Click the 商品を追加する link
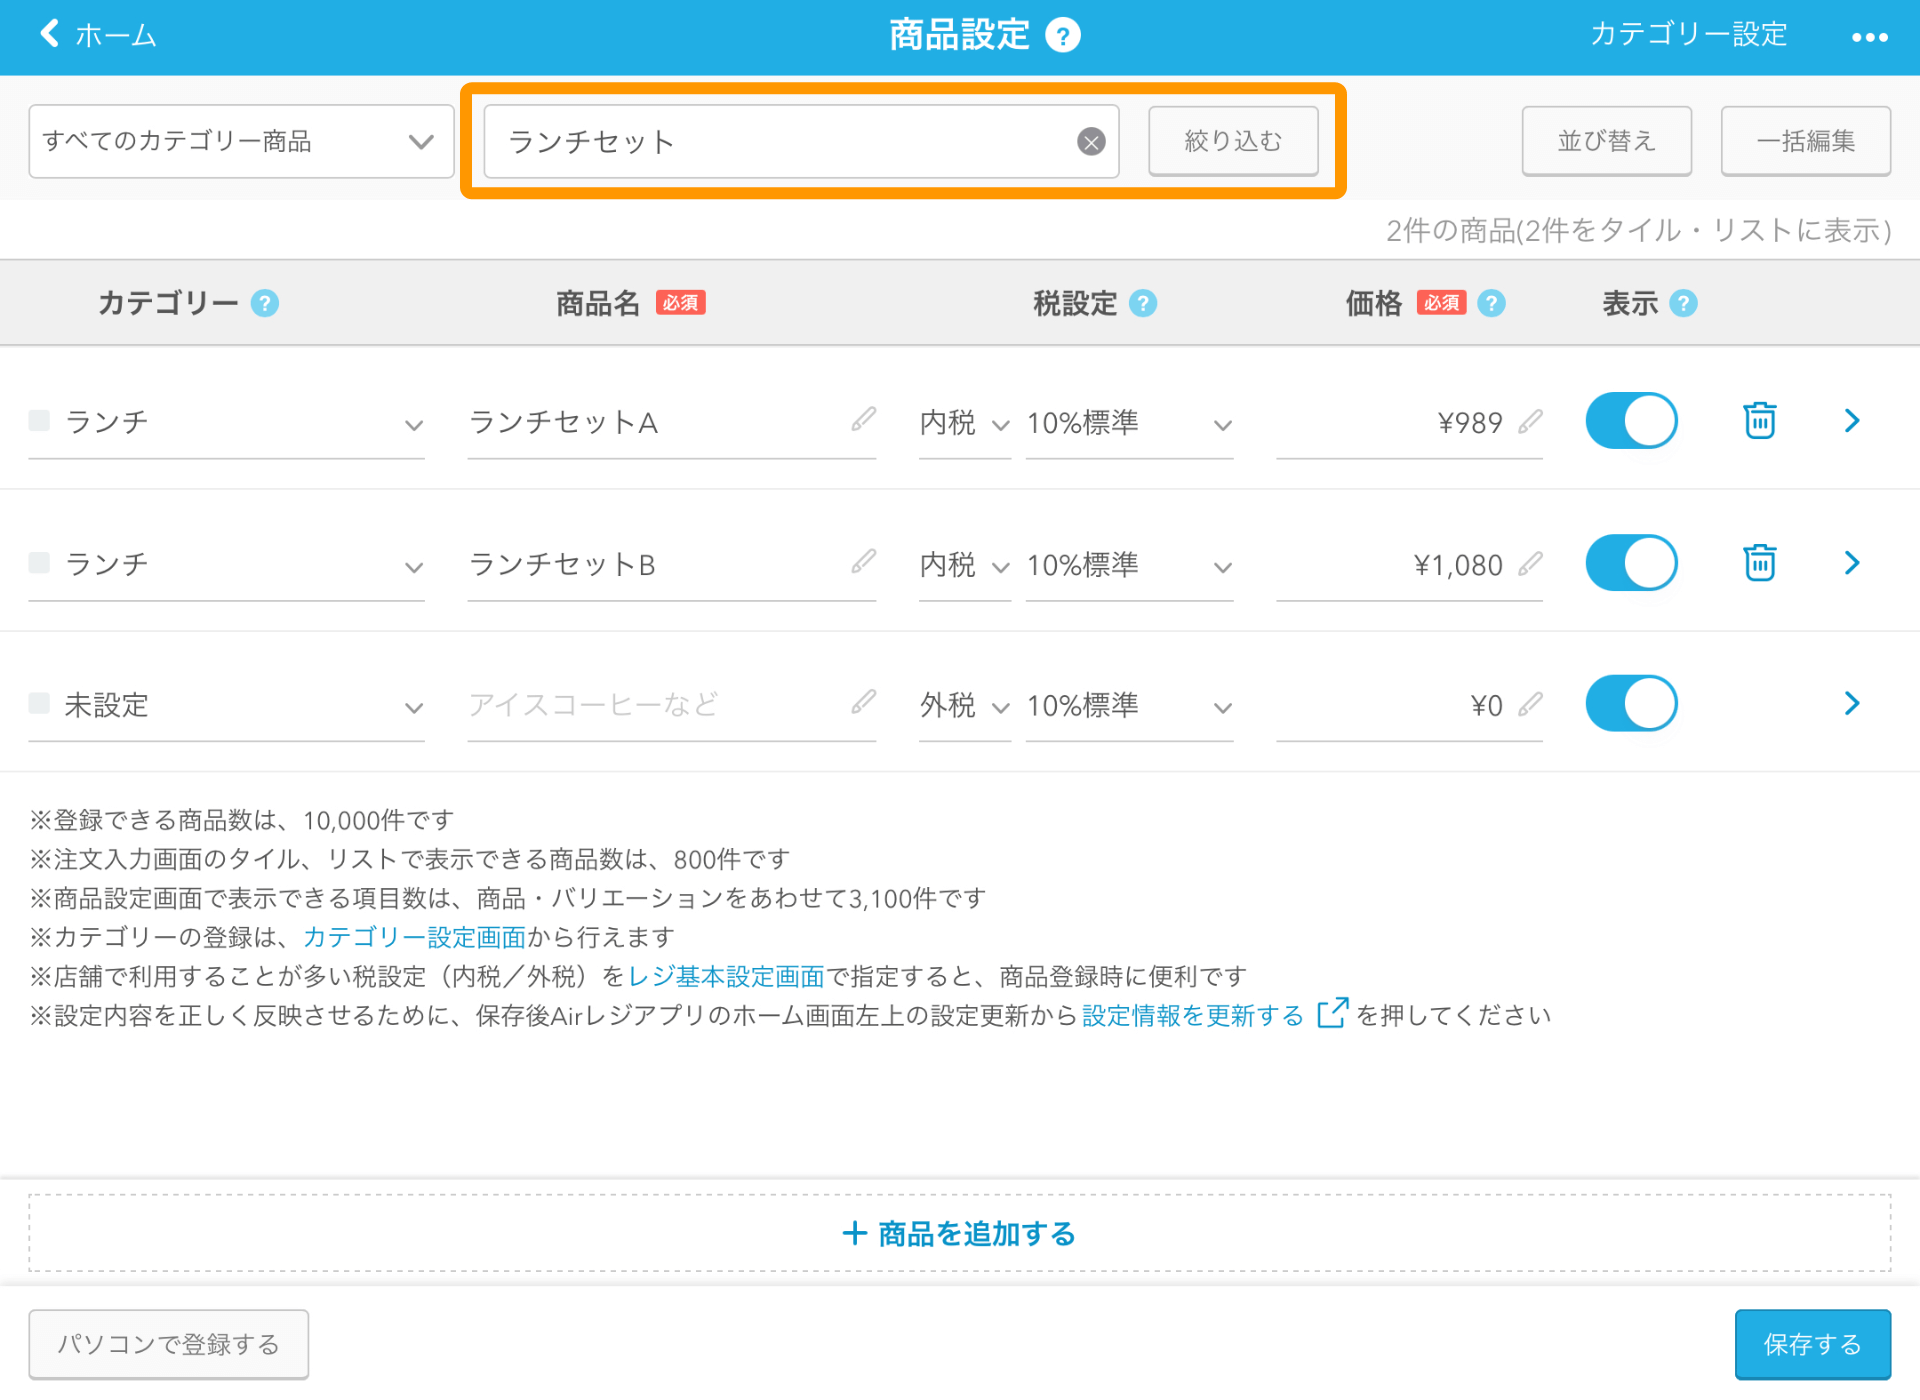Screen dimensions: 1920x1400 pos(960,1233)
